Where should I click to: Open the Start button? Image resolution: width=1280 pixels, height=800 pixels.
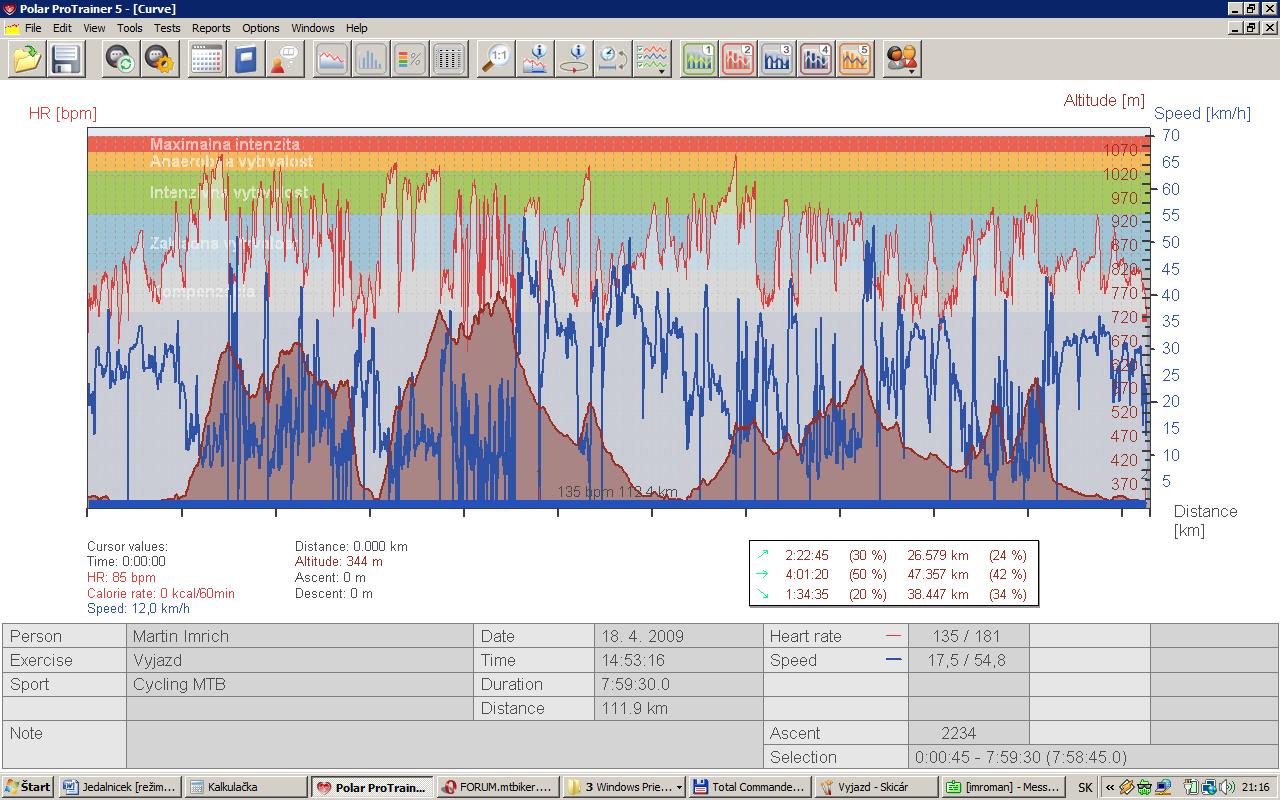click(28, 787)
